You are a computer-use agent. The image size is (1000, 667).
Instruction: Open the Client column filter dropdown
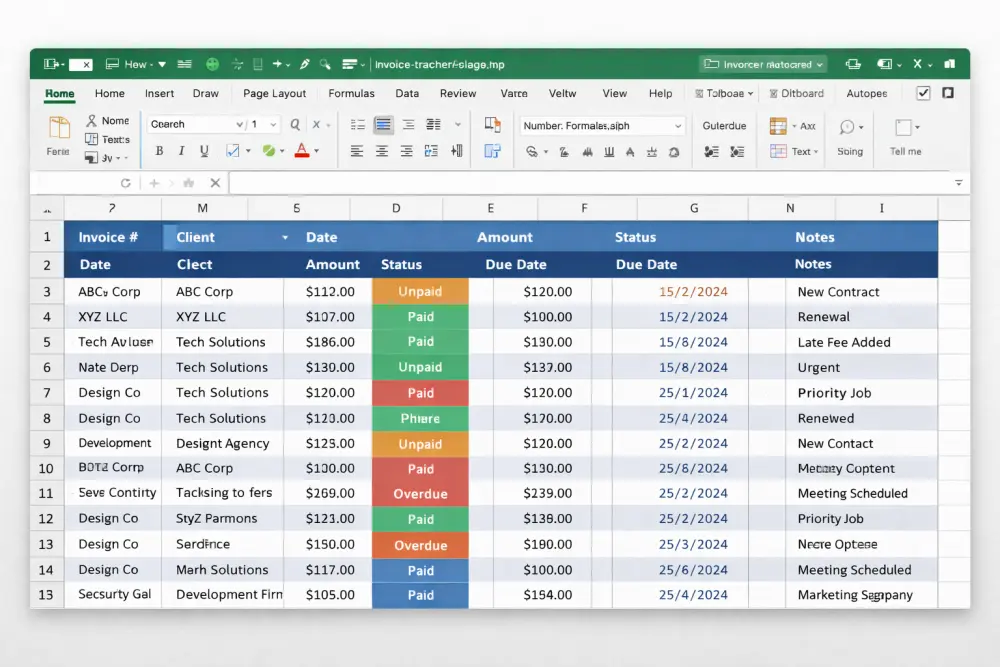coord(285,237)
